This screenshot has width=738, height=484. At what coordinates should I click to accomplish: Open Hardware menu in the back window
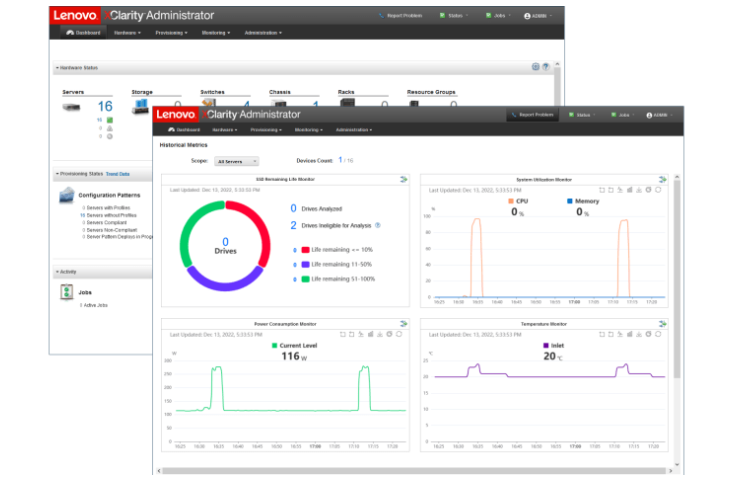pos(127,33)
